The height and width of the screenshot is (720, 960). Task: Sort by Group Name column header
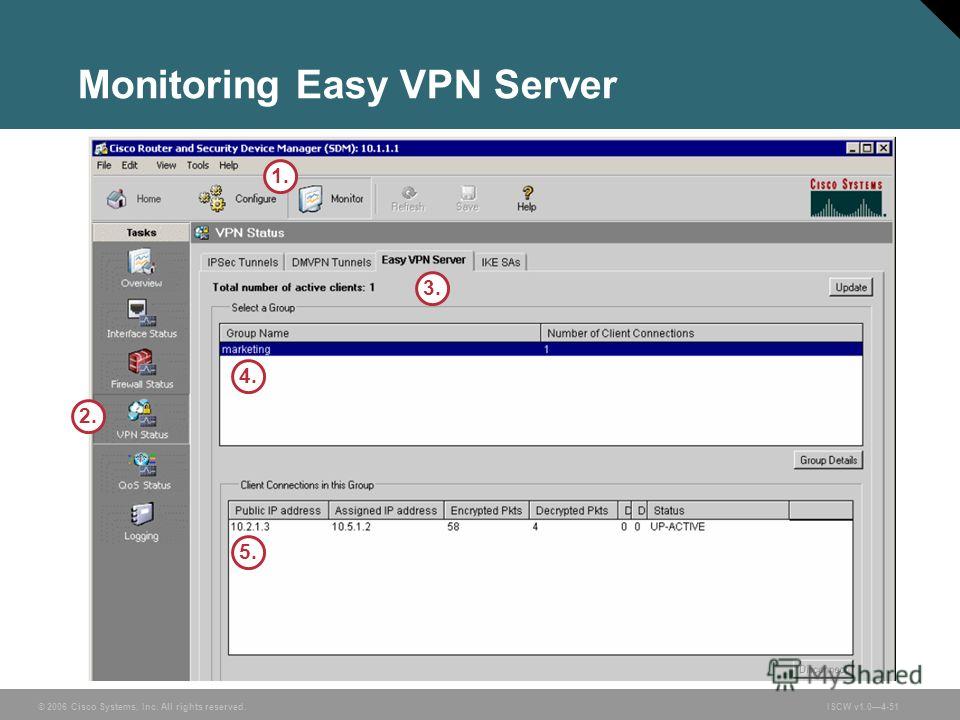click(x=380, y=333)
